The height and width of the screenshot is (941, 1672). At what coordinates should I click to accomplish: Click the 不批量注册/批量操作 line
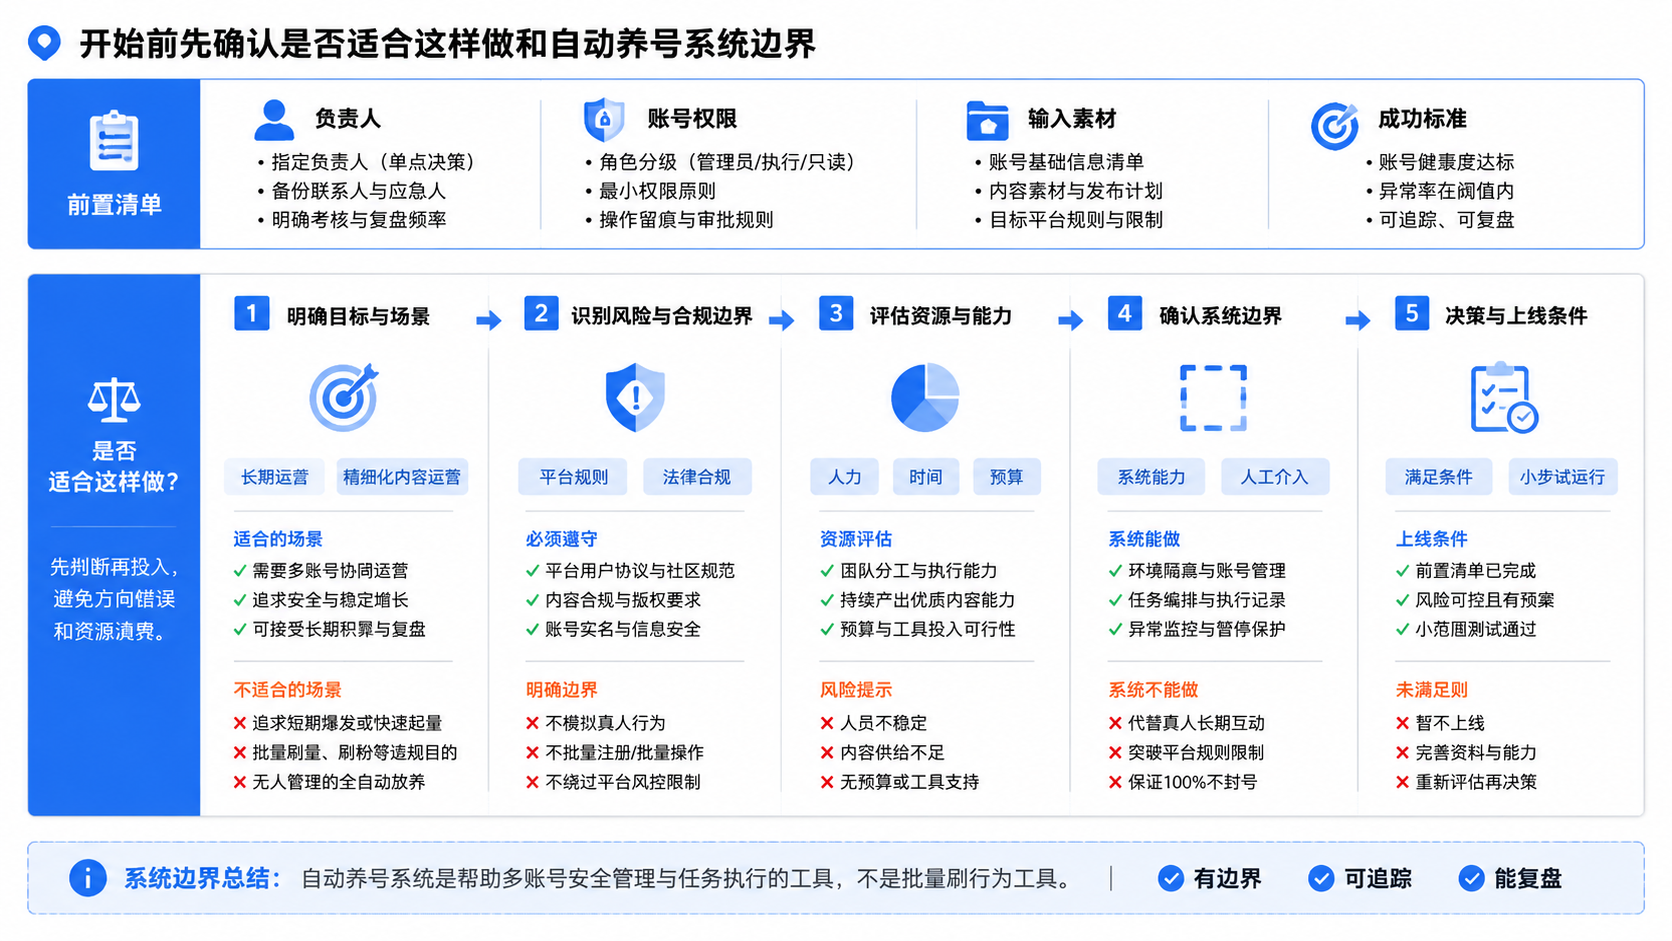[x=615, y=752]
